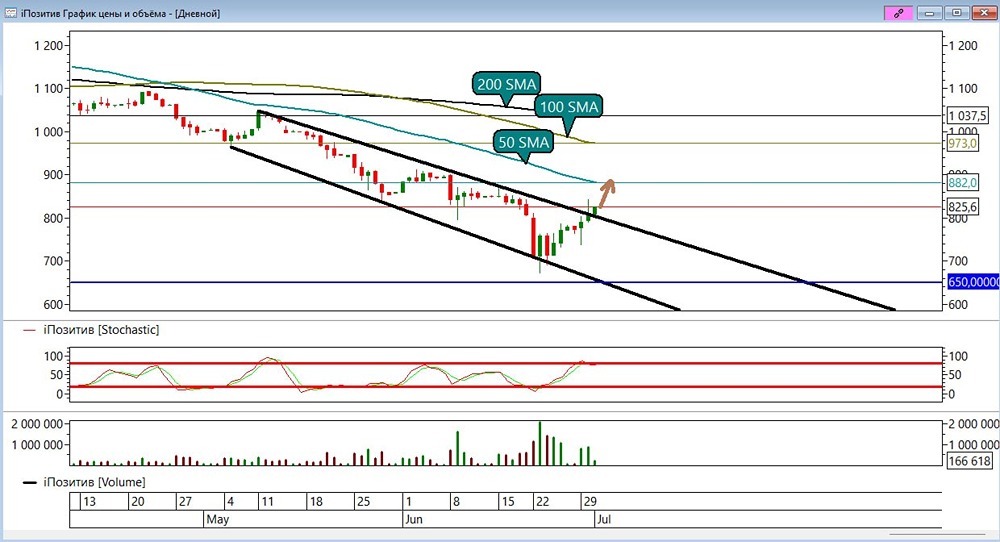1000x542 pixels.
Task: Minimize the iПозитив chart window
Action: coord(929,13)
